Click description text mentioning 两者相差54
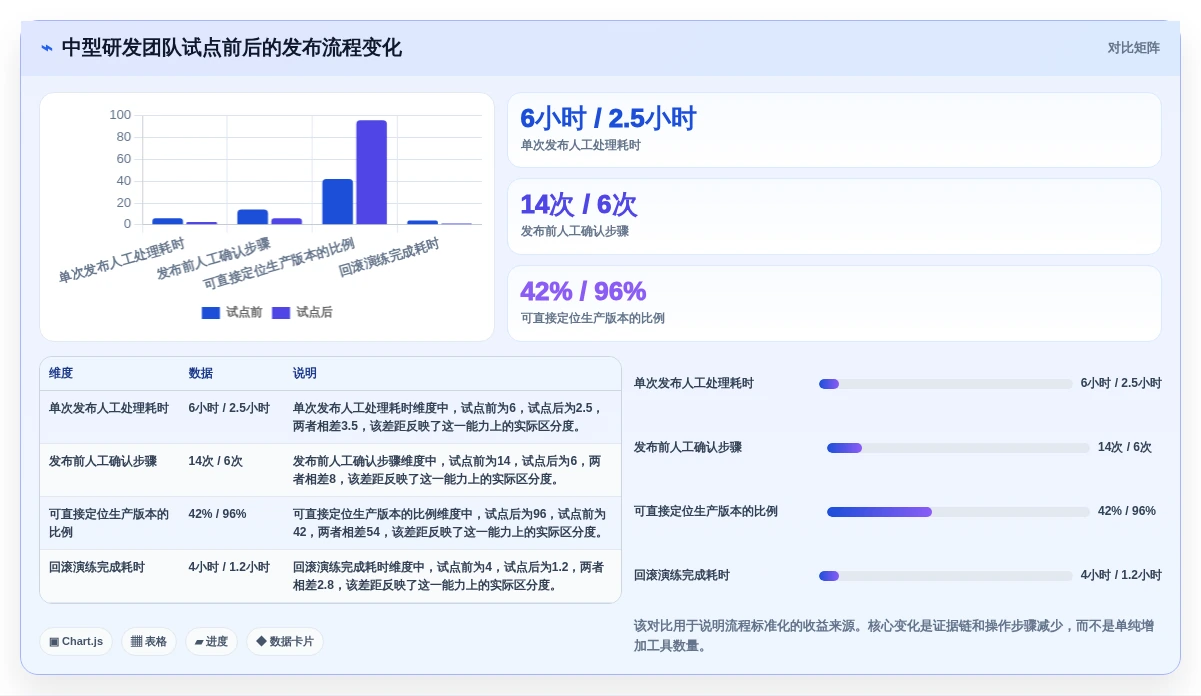1201x696 pixels. 450,523
